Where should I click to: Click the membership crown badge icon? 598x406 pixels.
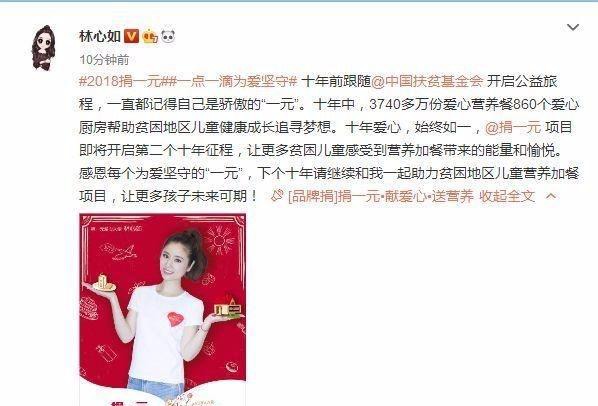[x=150, y=36]
